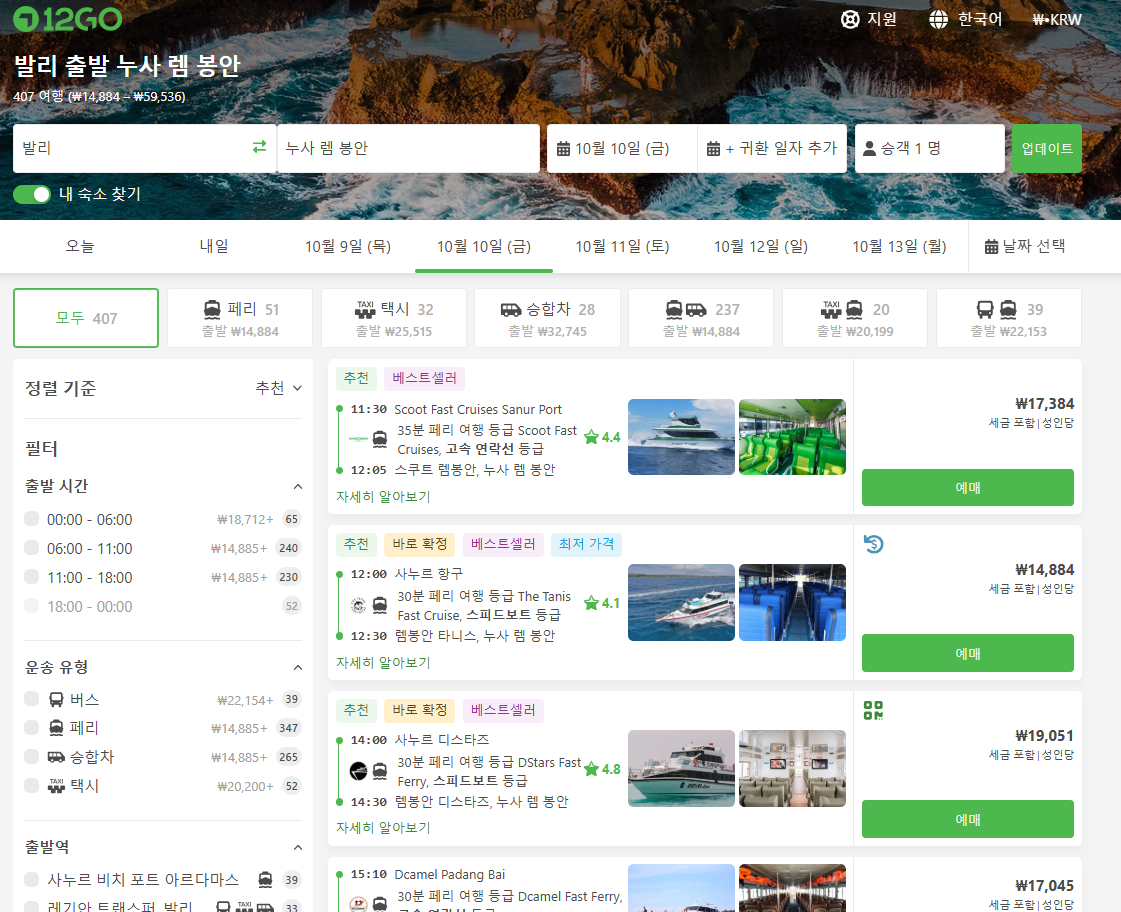This screenshot has width=1121, height=912.
Task: Select the 10월 9일 (목) tab
Action: click(348, 247)
